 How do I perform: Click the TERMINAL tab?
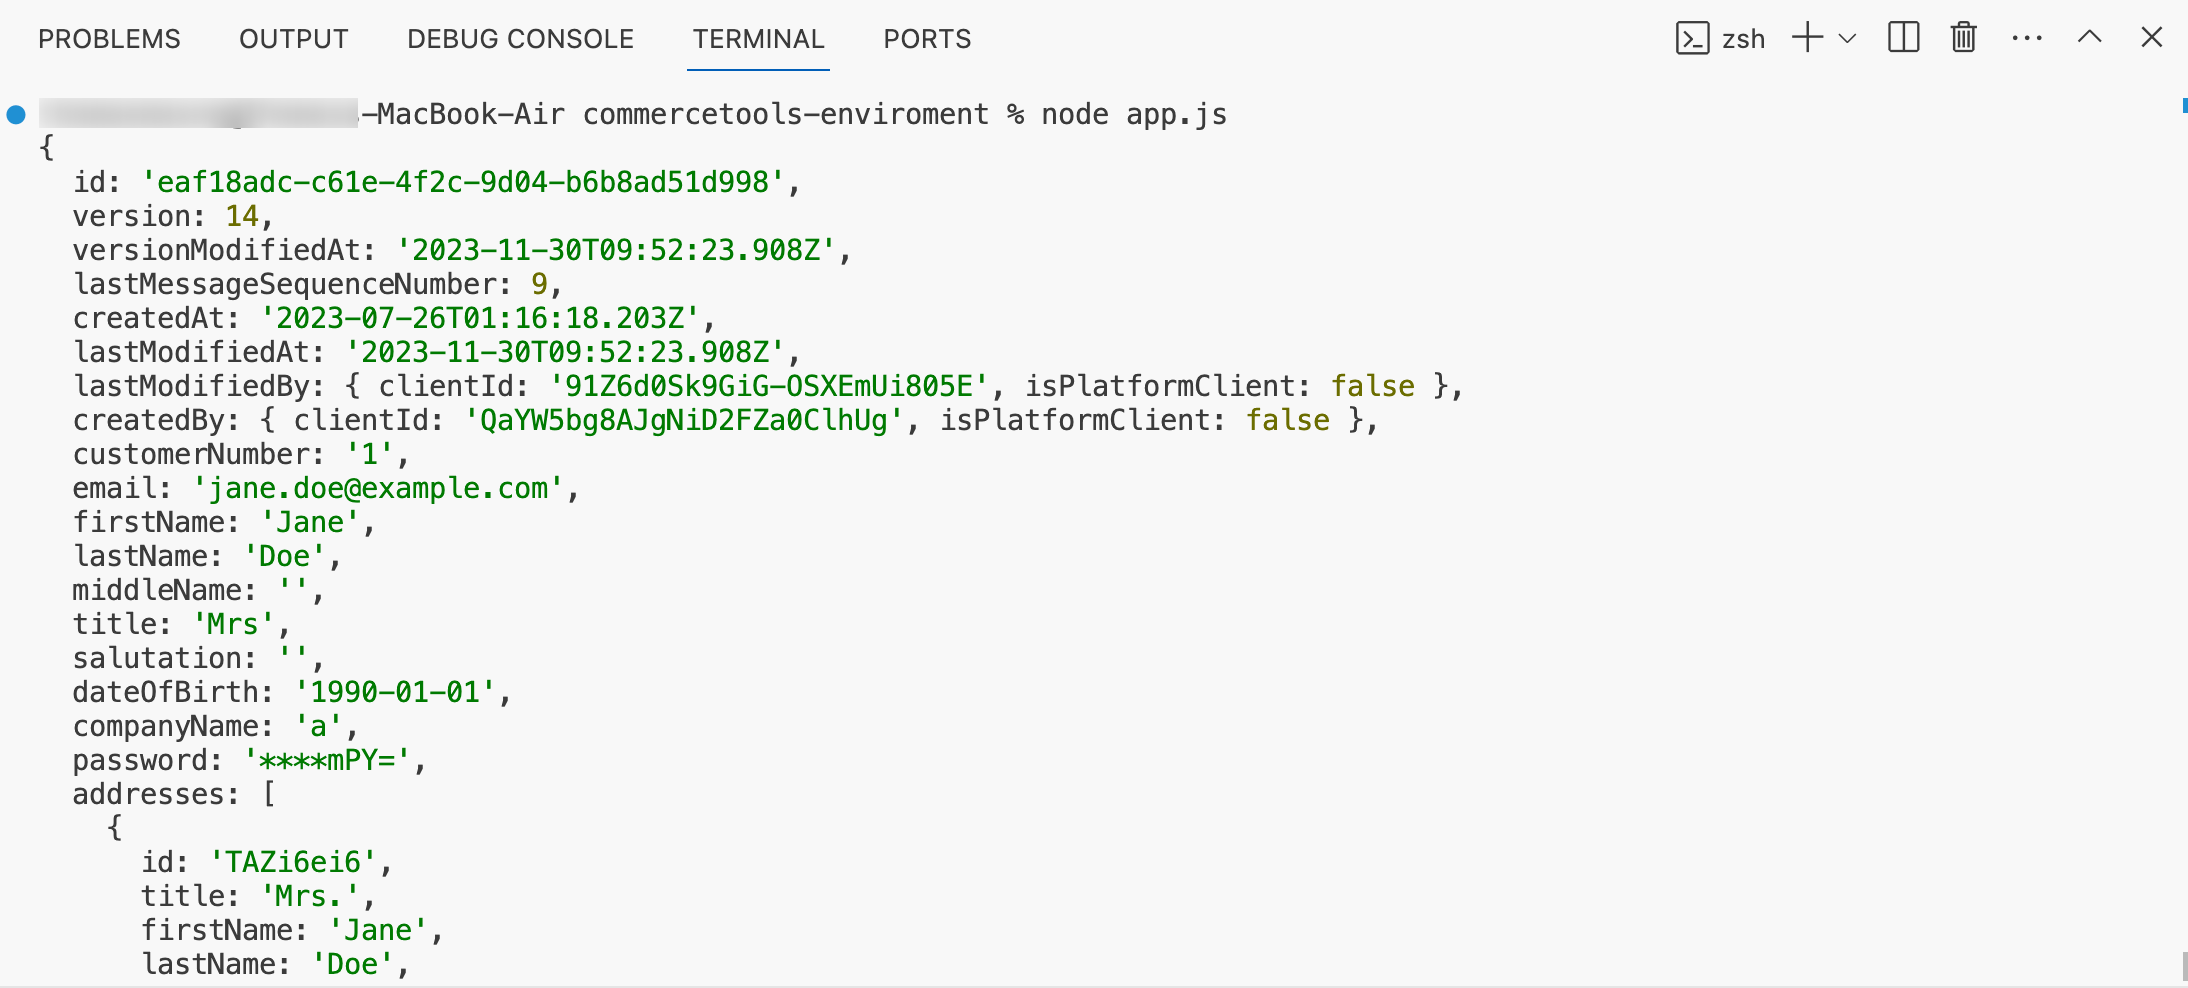coord(758,39)
